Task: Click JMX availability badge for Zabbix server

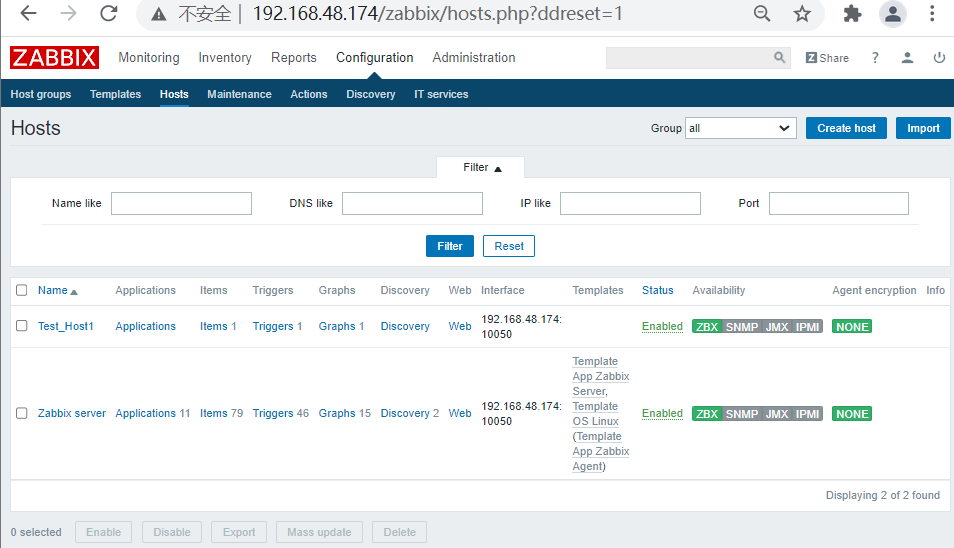Action: coord(777,414)
